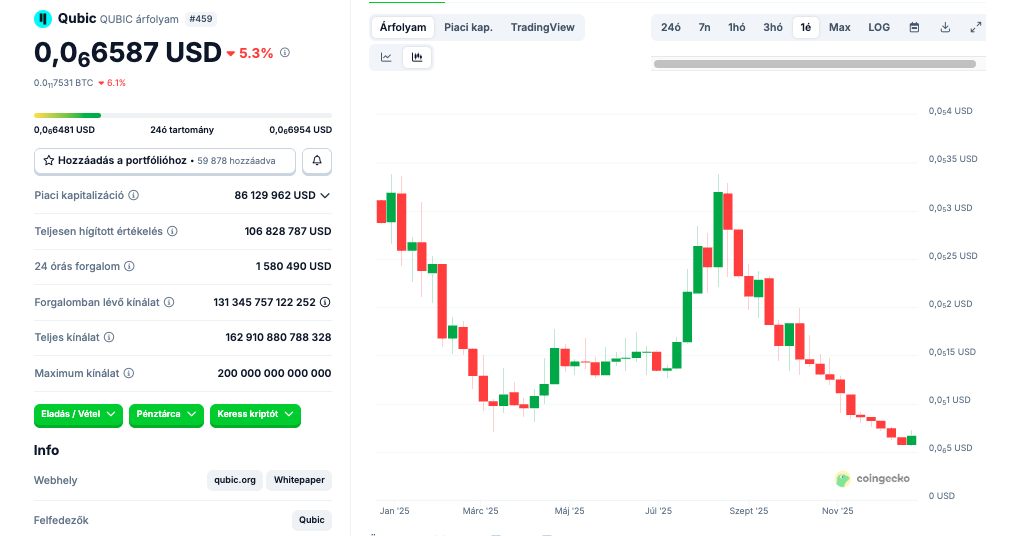Open the Qubic explorer link
The width and height of the screenshot is (1028, 536).
pyautogui.click(x=311, y=520)
